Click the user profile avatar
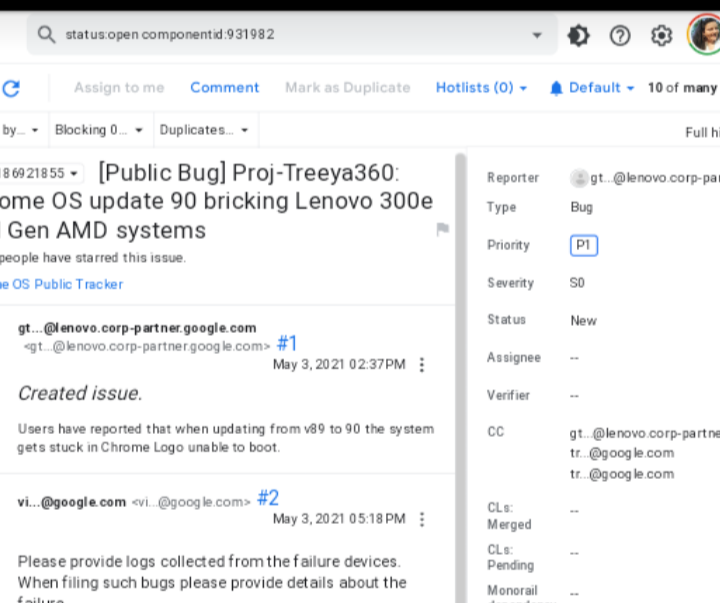 [704, 36]
